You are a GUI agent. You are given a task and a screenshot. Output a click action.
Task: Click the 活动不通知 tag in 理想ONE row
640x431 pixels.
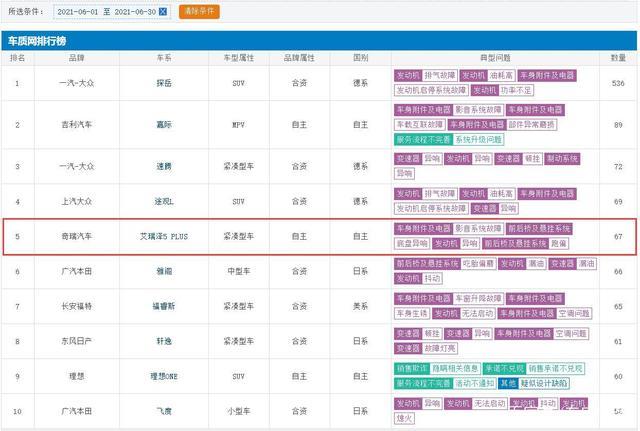(474, 384)
